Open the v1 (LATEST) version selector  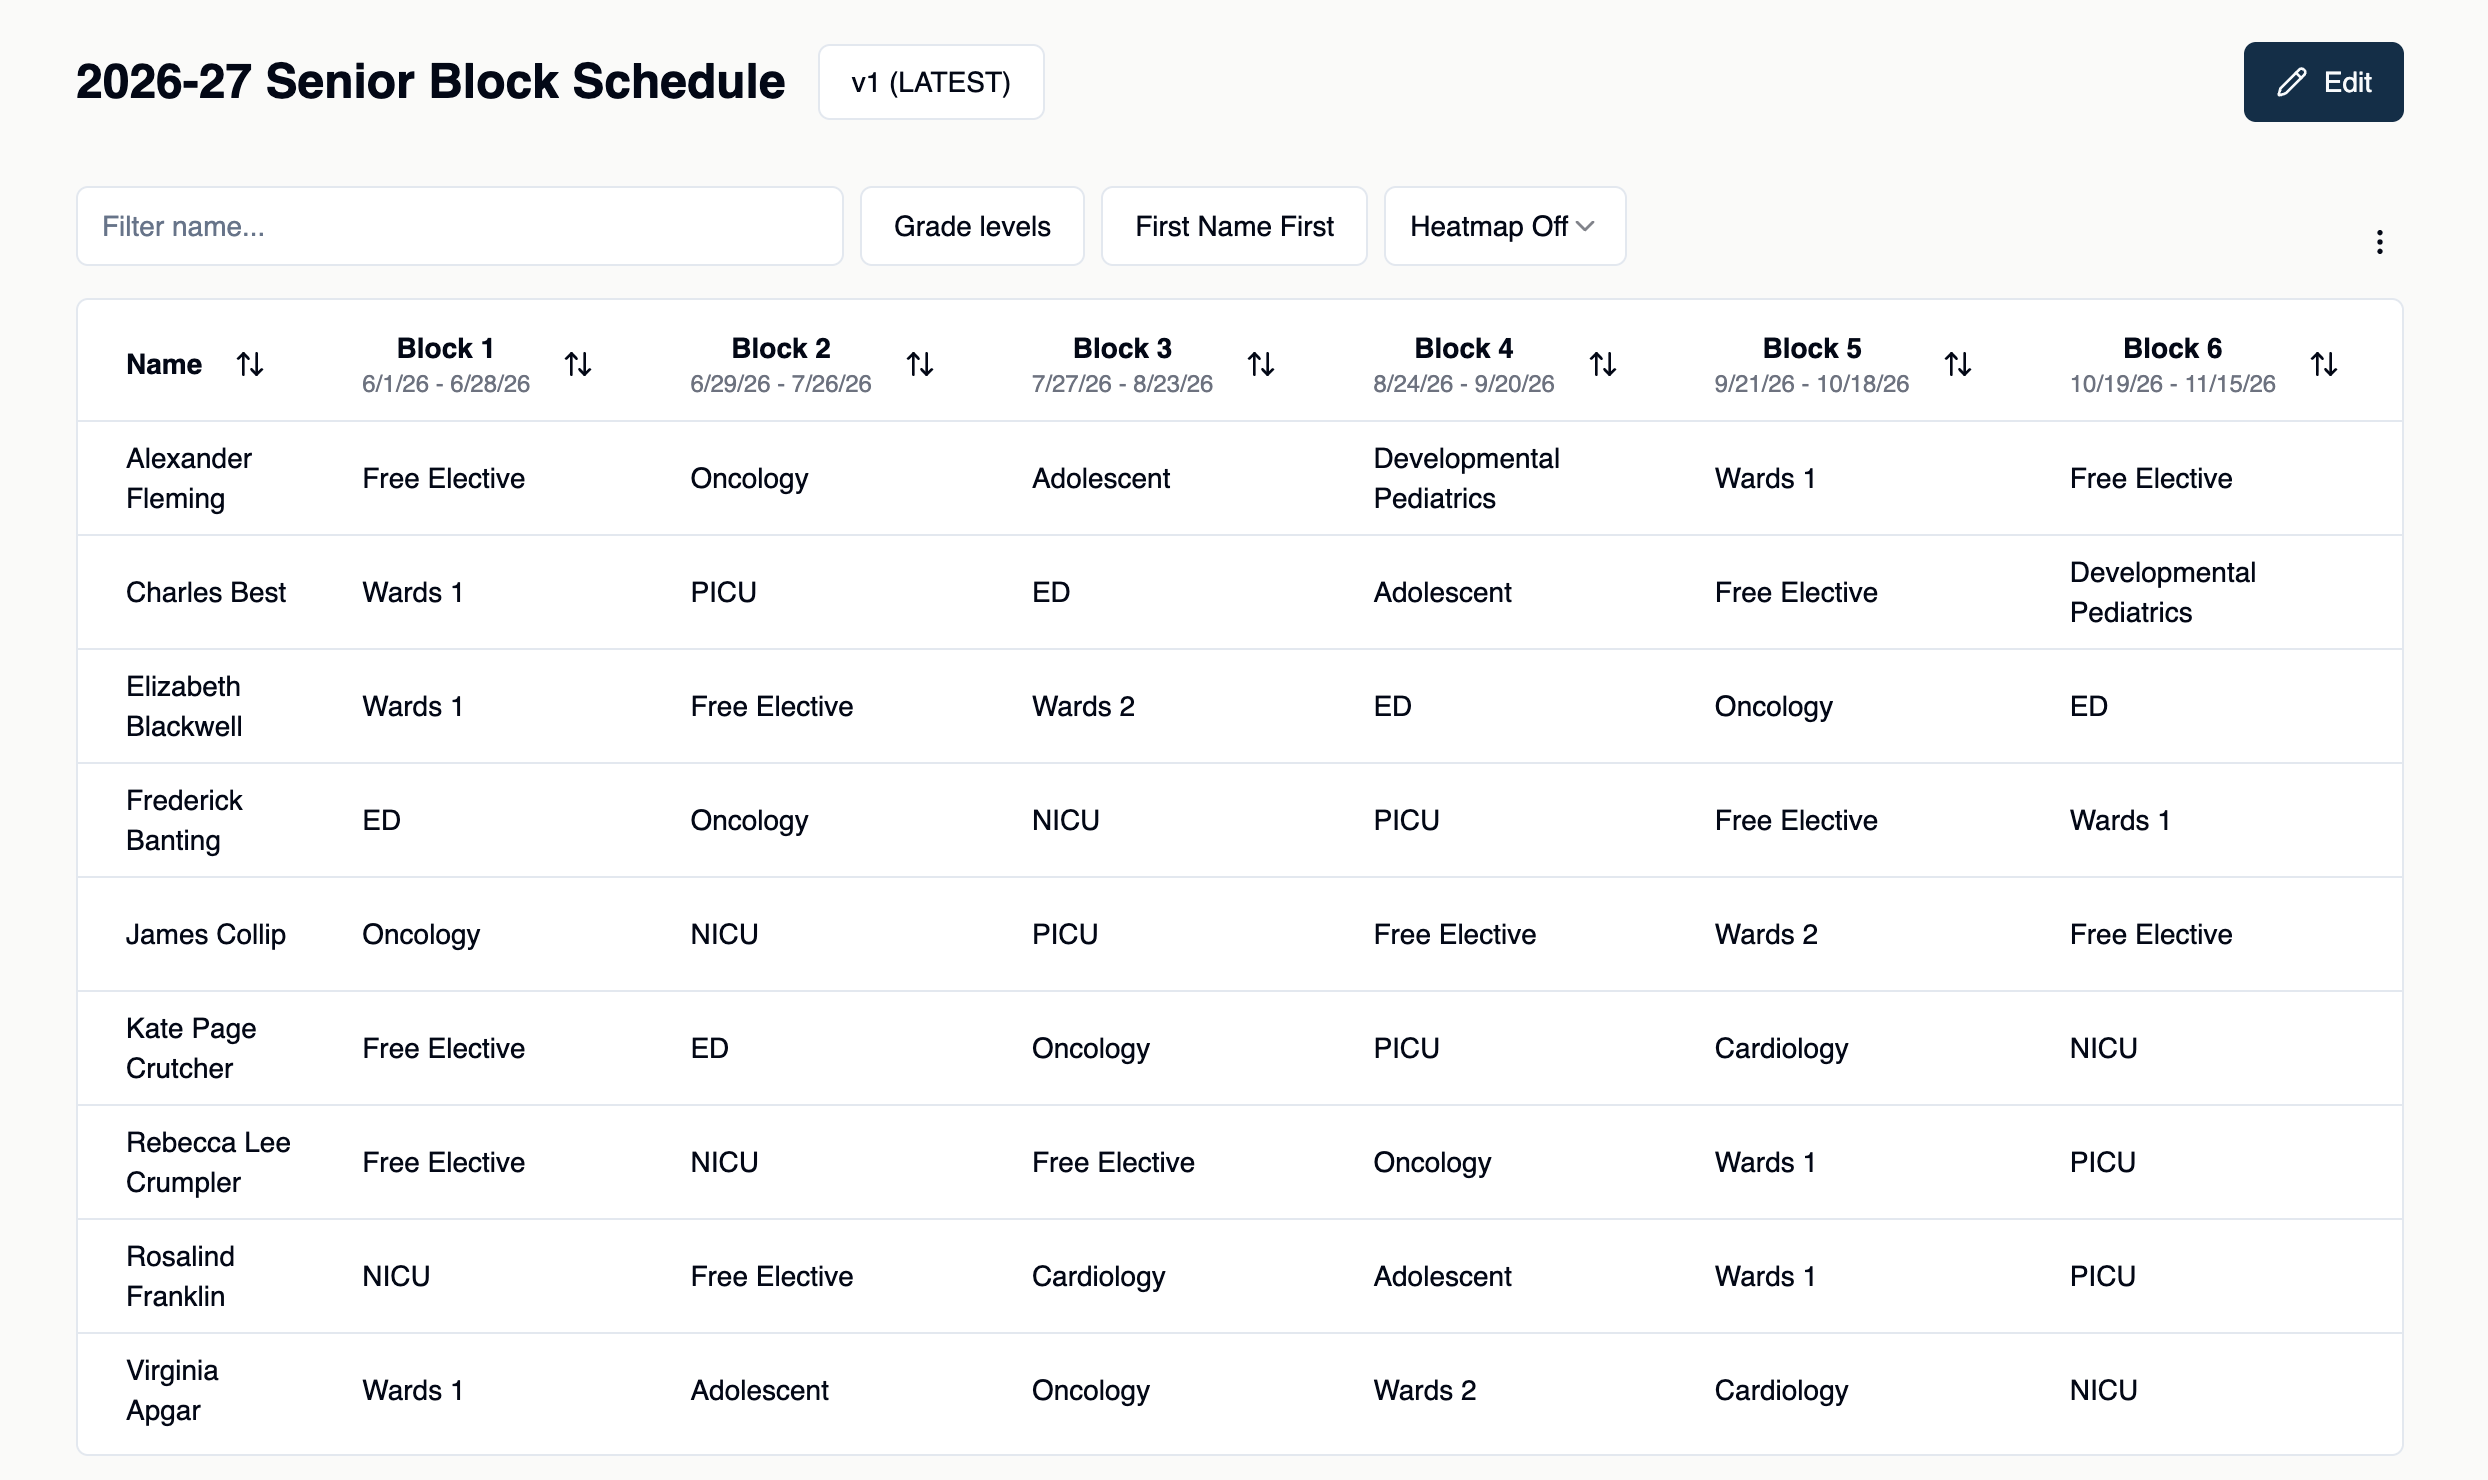tap(930, 82)
